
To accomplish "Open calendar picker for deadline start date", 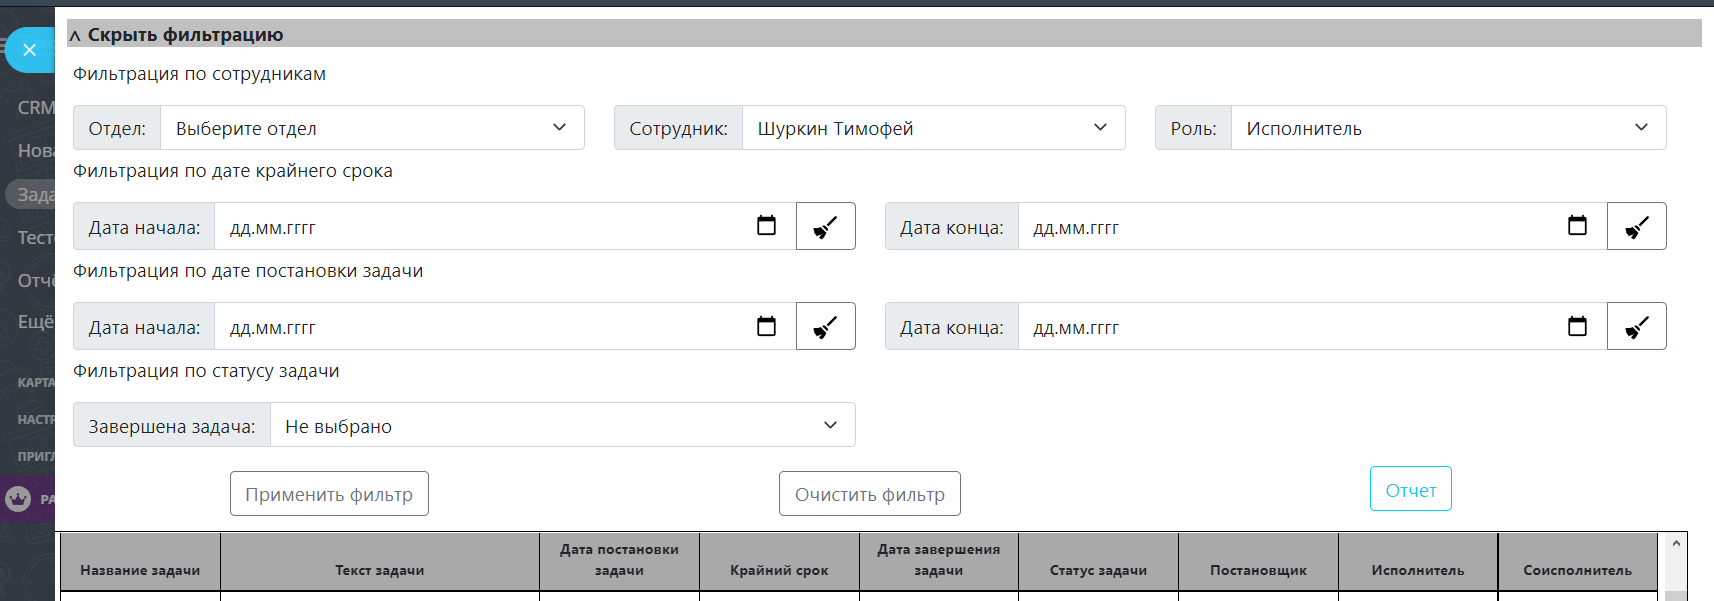I will pos(766,226).
